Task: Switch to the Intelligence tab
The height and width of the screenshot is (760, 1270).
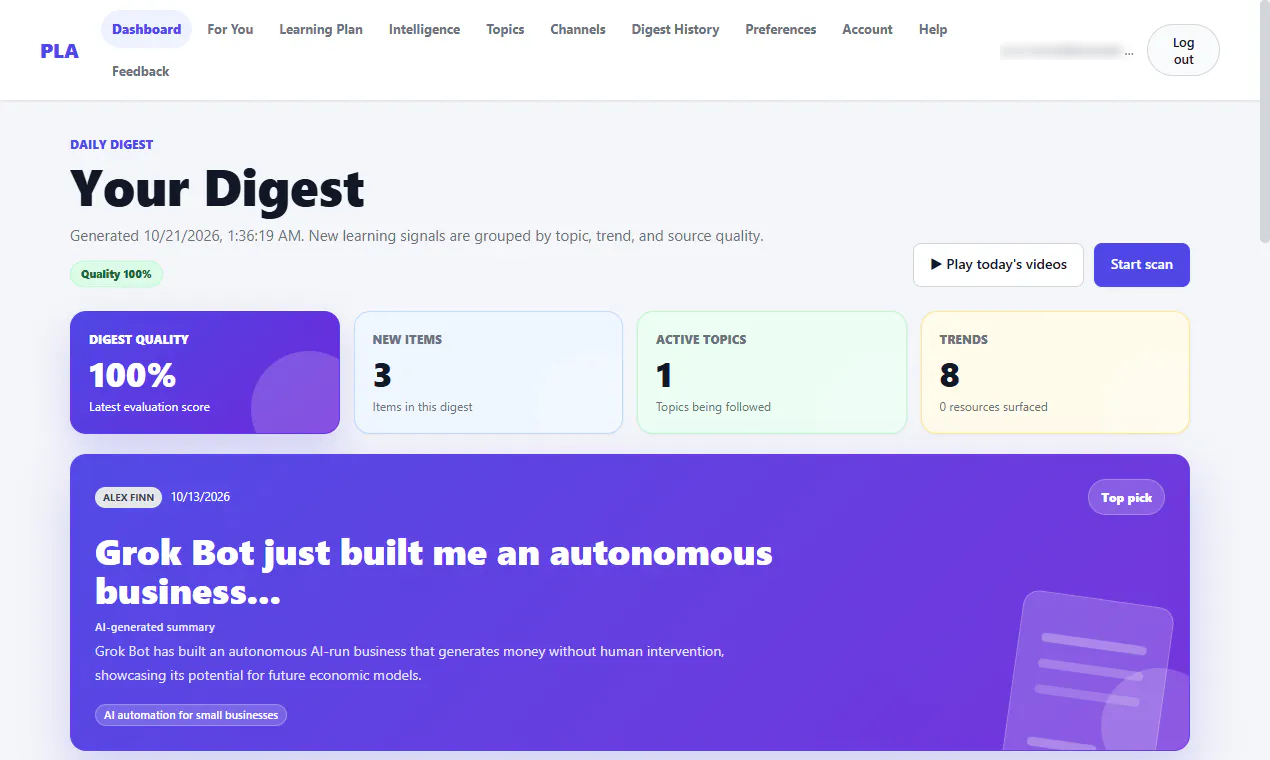Action: coord(424,29)
